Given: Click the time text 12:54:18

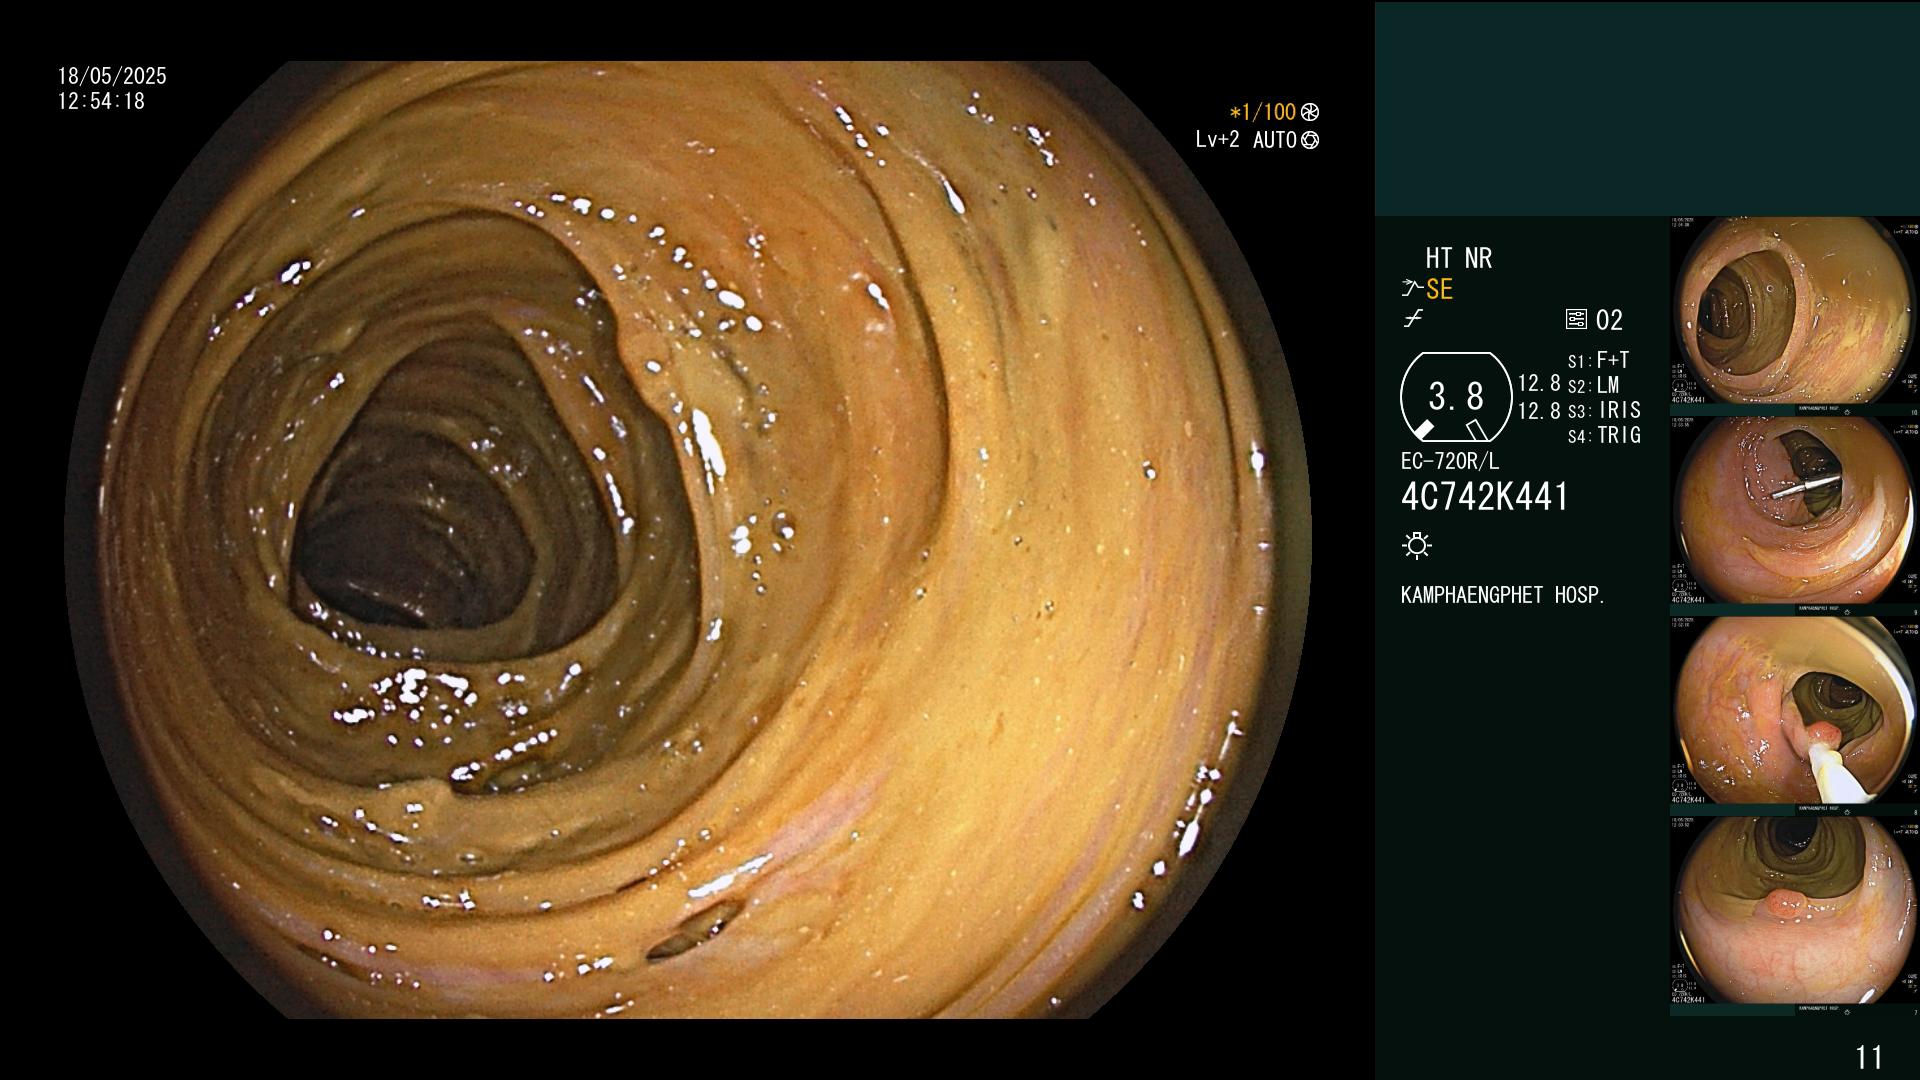Looking at the screenshot, I should [x=101, y=101].
